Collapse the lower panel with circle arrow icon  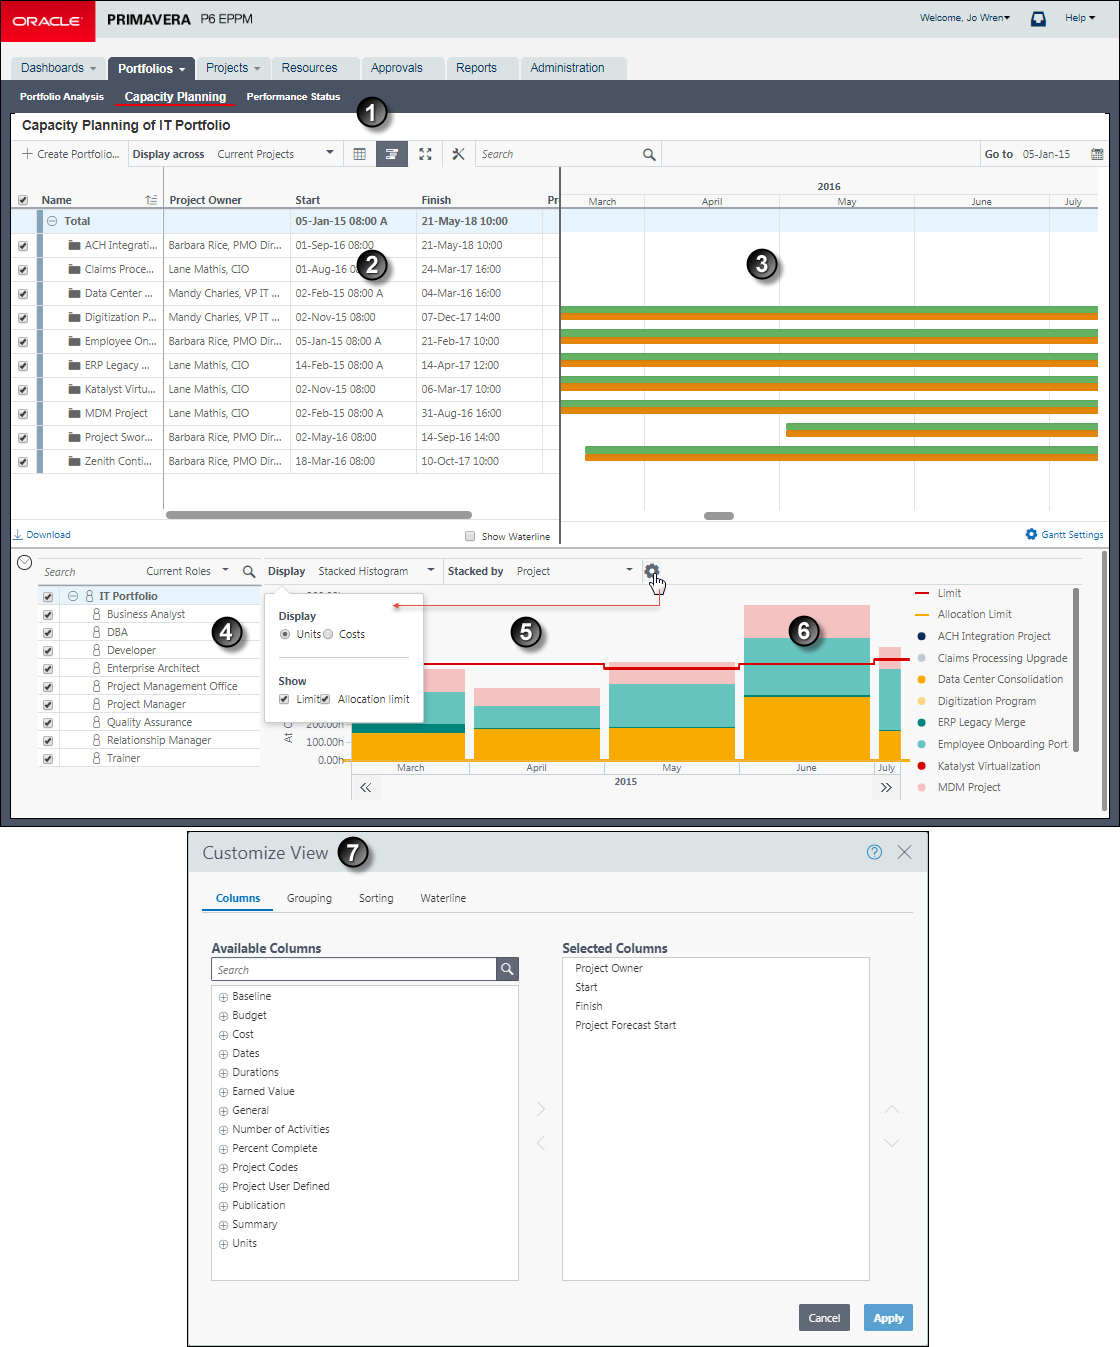pyautogui.click(x=25, y=563)
